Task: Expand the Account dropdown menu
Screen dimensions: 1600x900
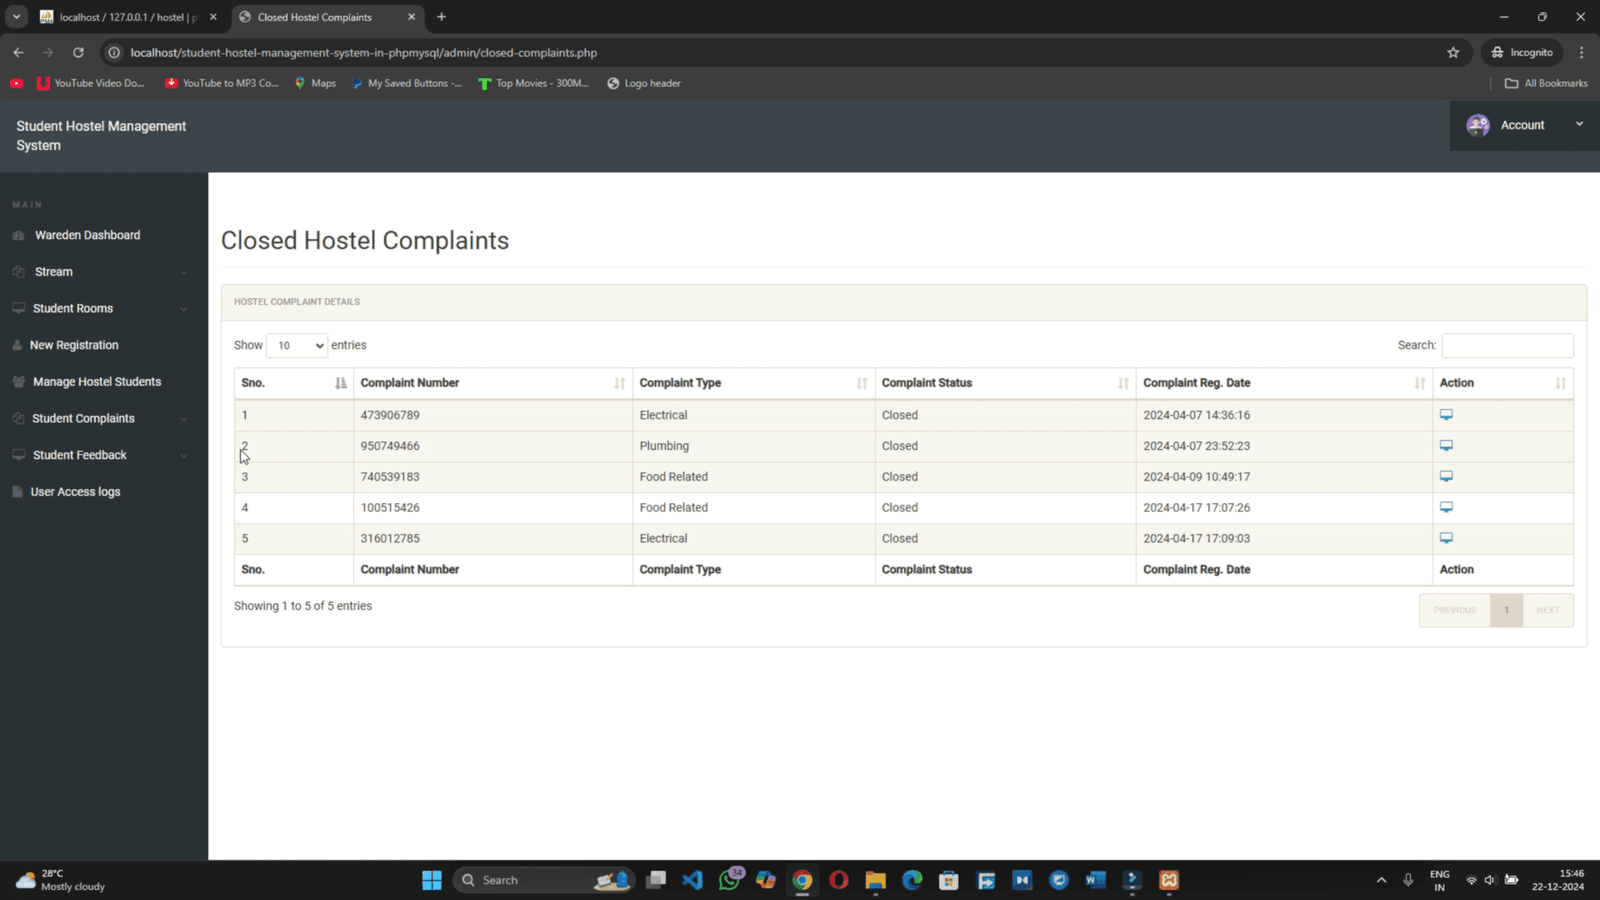Action: coord(1579,124)
